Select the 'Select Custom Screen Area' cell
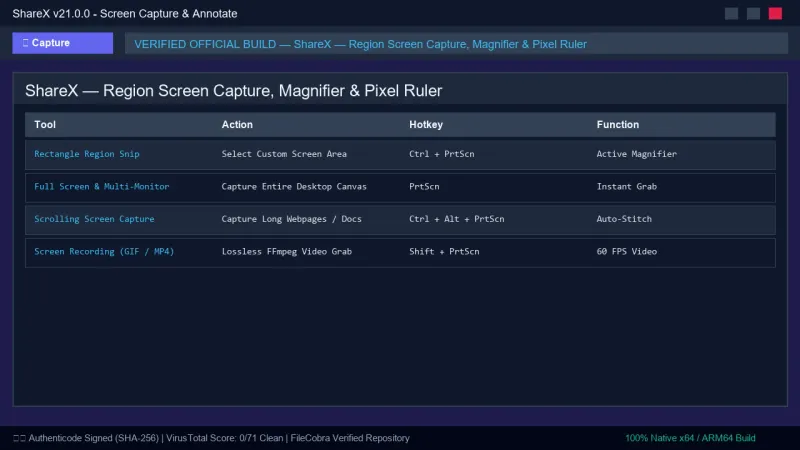The width and height of the screenshot is (800, 450). pyautogui.click(x=284, y=154)
